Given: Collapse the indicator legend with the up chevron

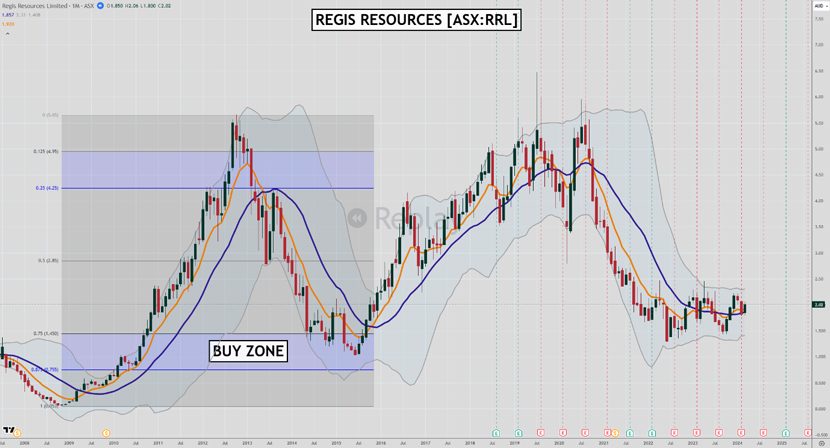Looking at the screenshot, I should click(7, 33).
